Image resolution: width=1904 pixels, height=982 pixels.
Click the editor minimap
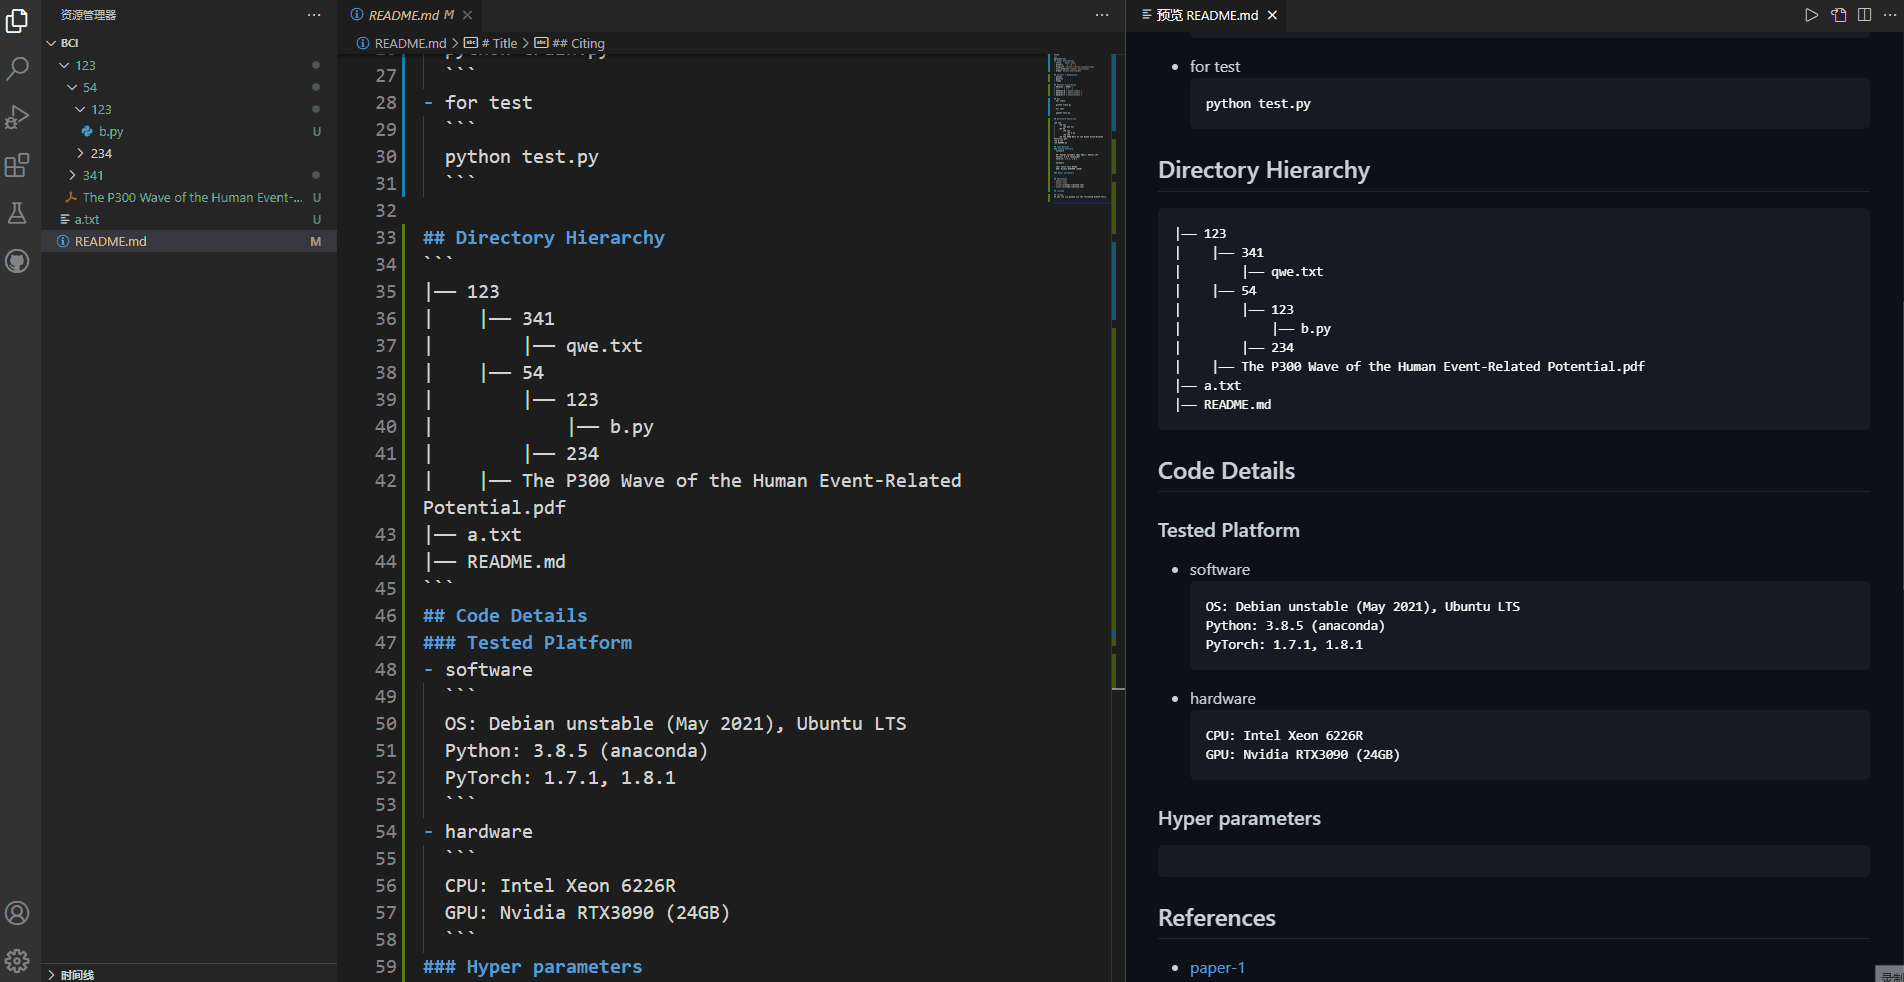pos(1078,128)
